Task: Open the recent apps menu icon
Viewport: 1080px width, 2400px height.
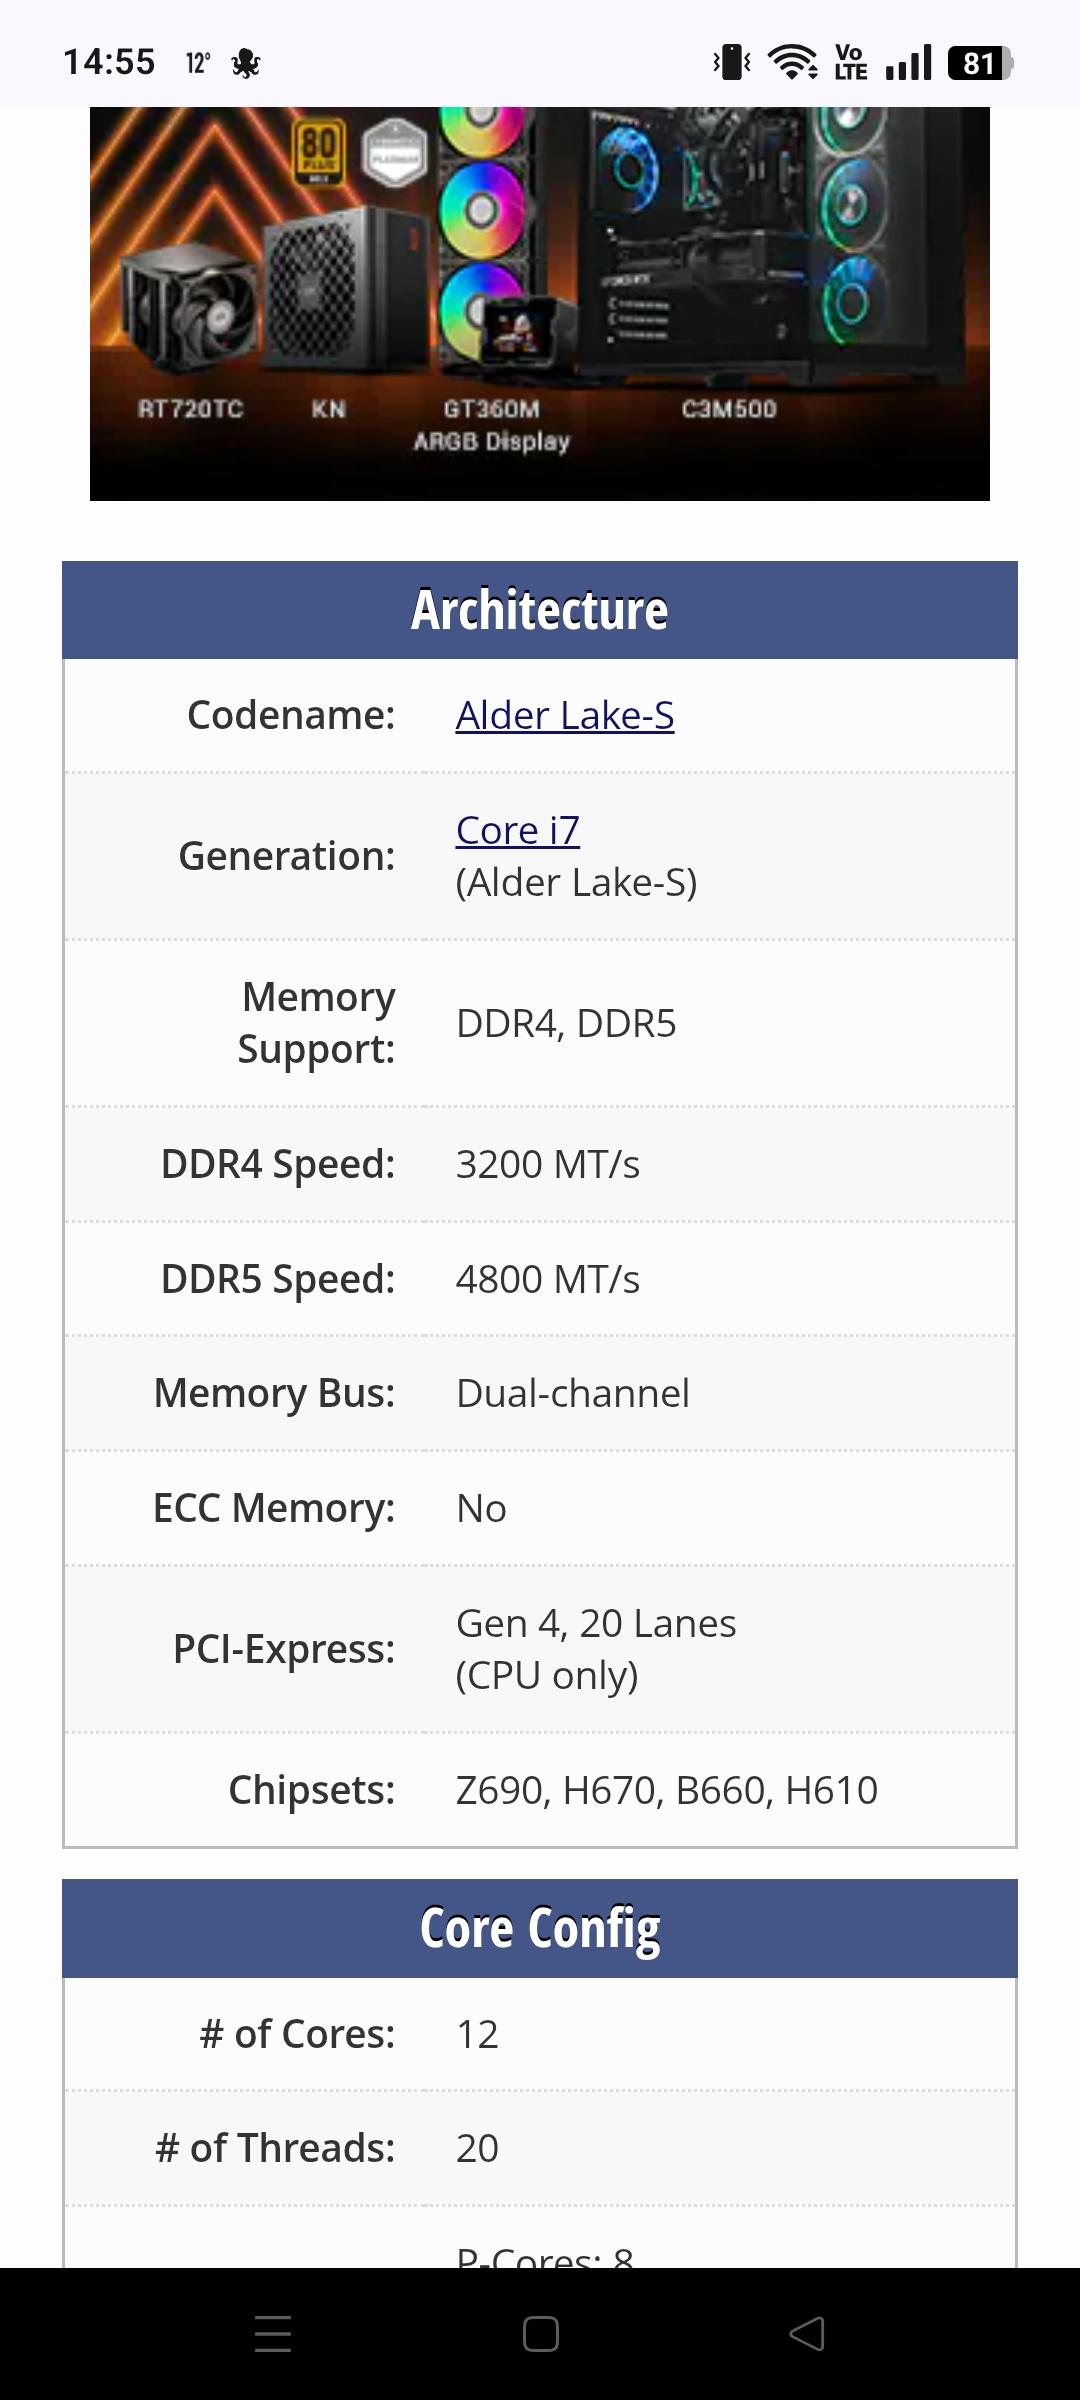Action: (x=272, y=2334)
